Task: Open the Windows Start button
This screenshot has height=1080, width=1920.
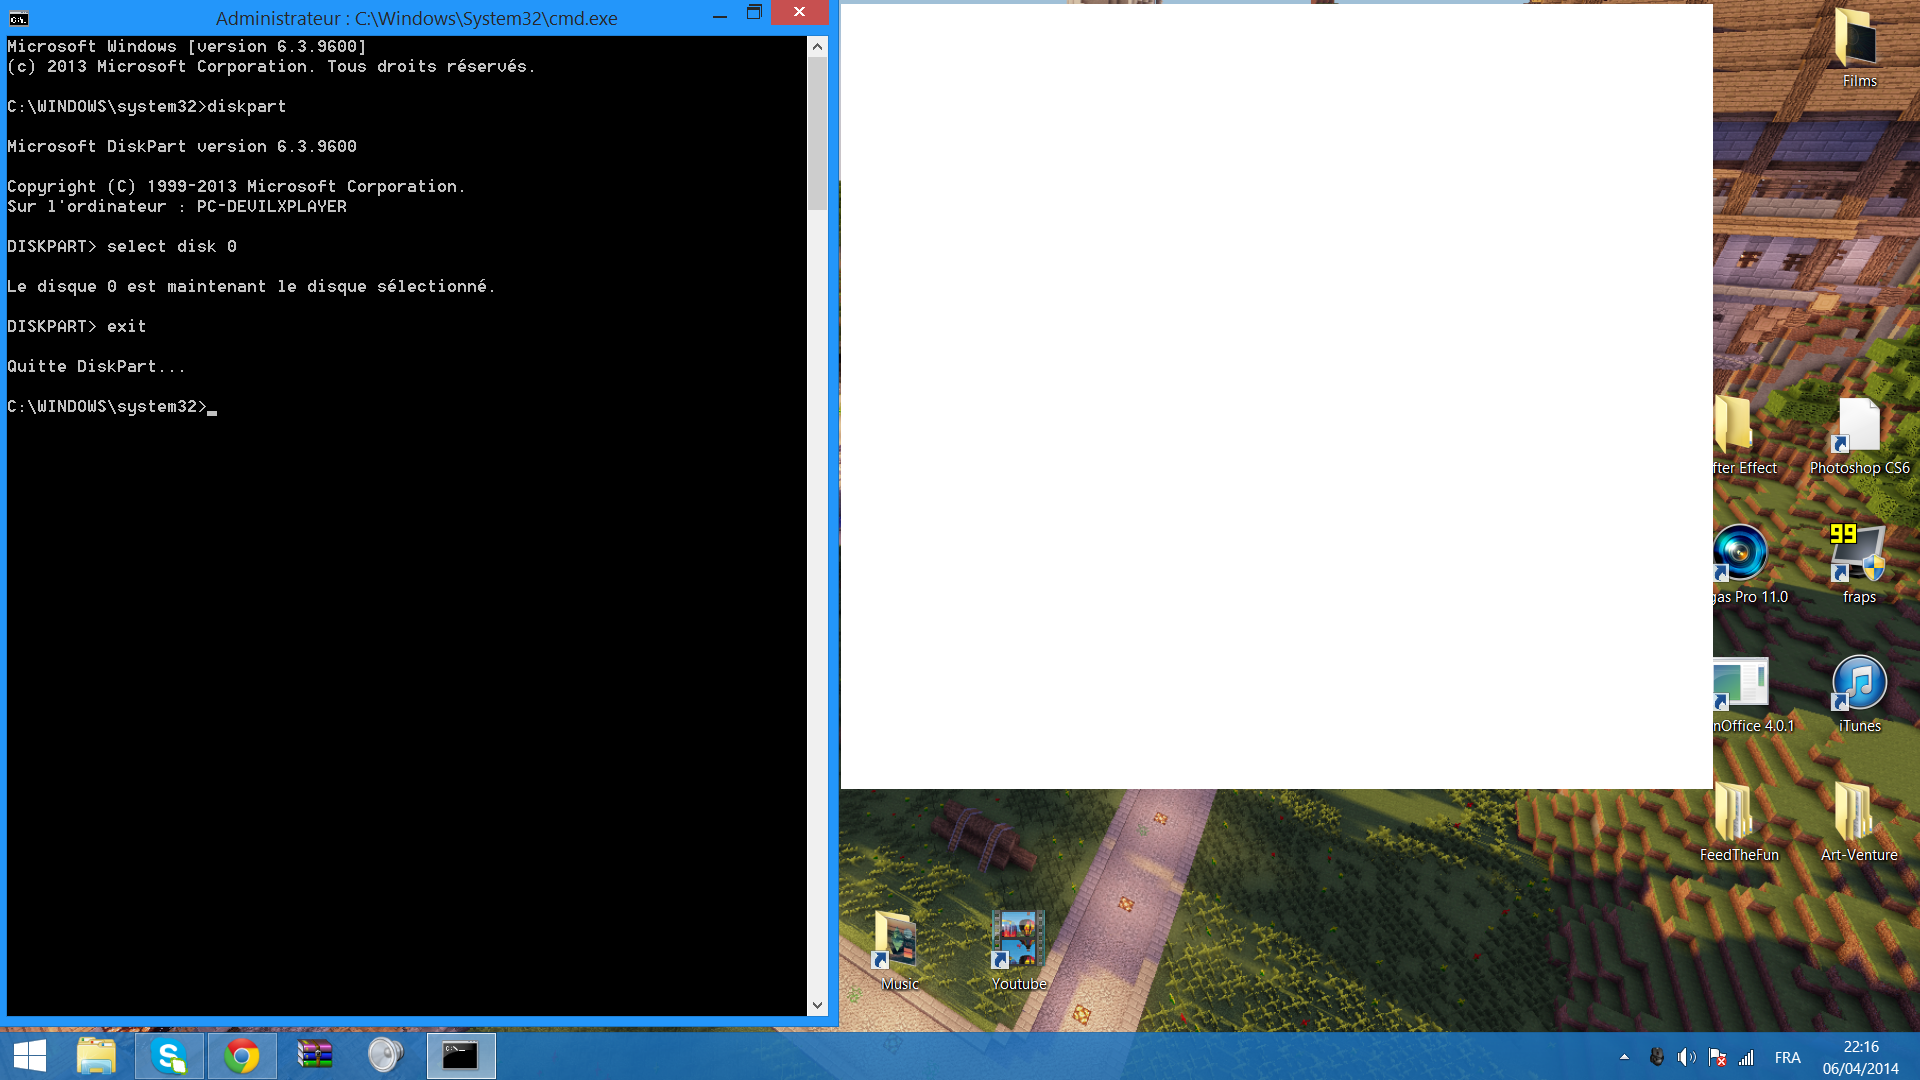Action: click(30, 1056)
